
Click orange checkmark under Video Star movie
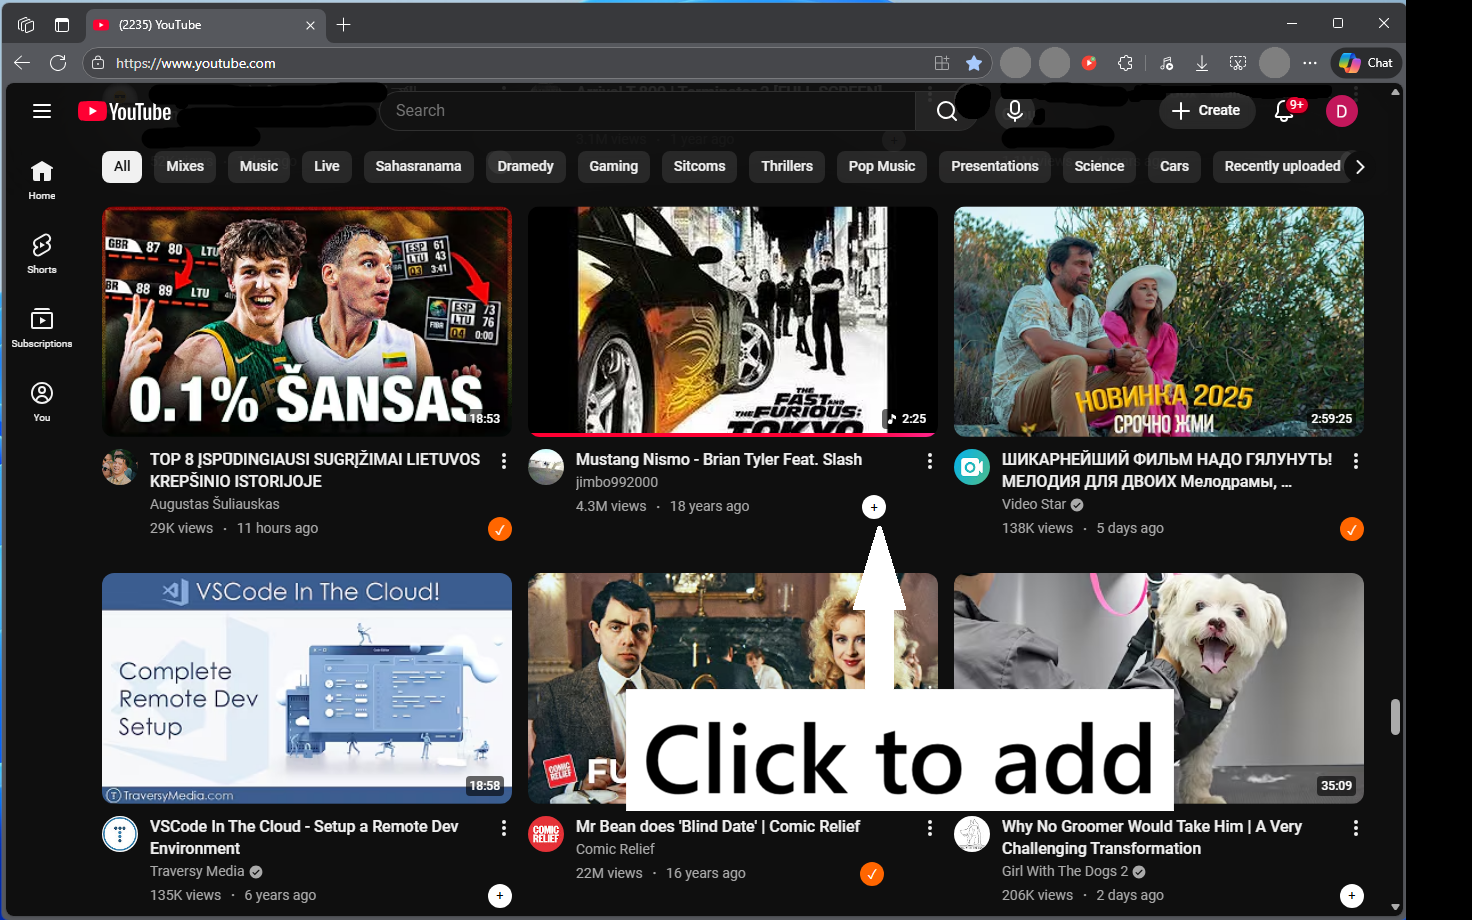[x=1352, y=529]
